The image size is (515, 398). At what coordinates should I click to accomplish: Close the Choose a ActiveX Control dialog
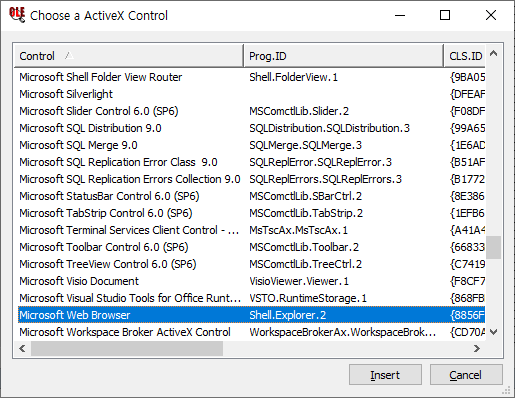[491, 15]
